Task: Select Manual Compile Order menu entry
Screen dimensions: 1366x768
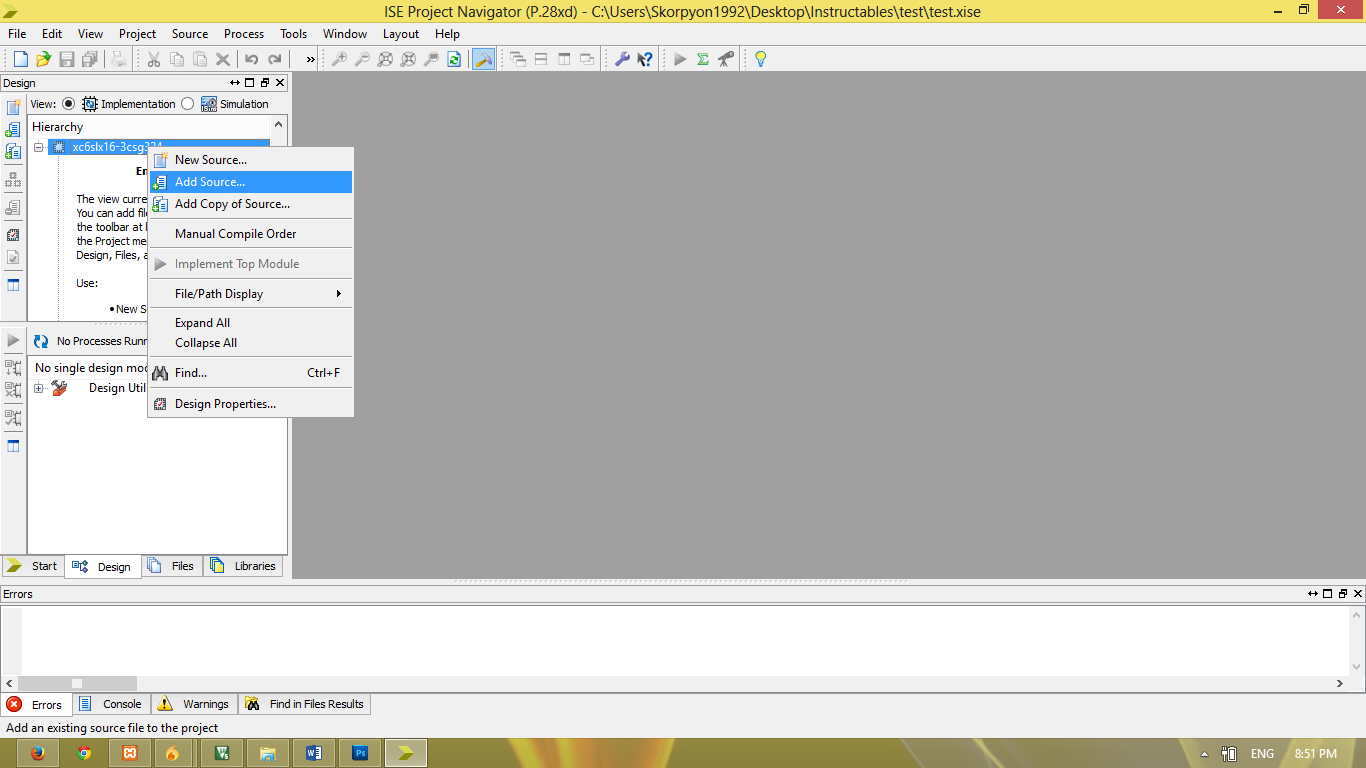Action: pyautogui.click(x=250, y=234)
